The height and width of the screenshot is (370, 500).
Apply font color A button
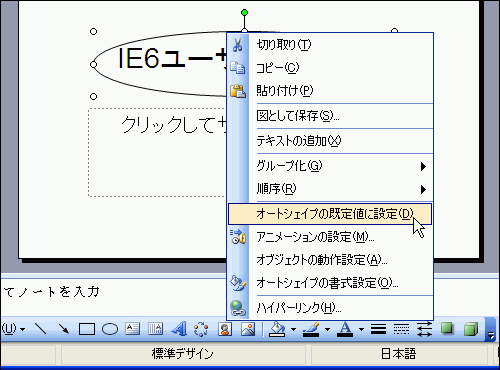345,329
